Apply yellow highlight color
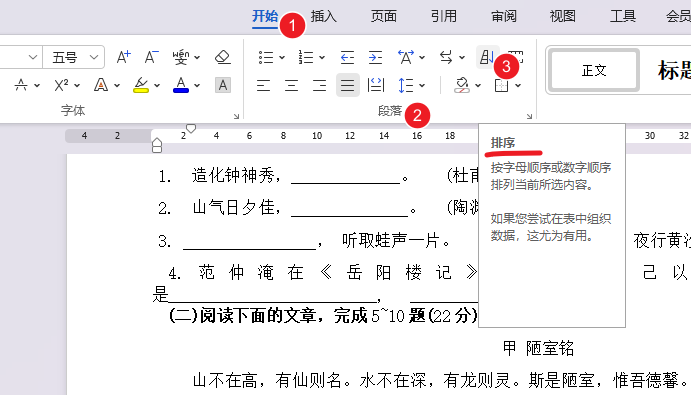Image resolution: width=691 pixels, height=395 pixels. (141, 84)
